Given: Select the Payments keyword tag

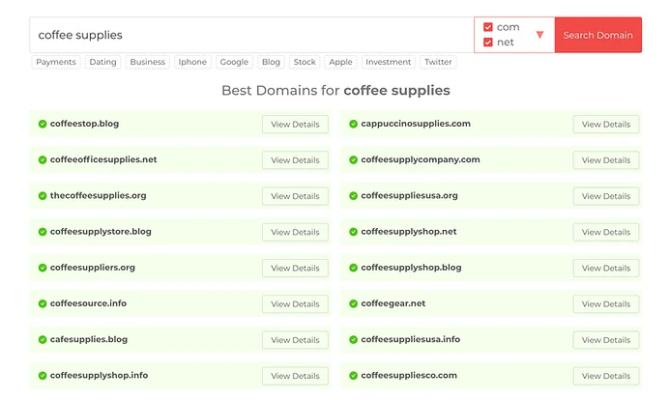Looking at the screenshot, I should pyautogui.click(x=56, y=62).
